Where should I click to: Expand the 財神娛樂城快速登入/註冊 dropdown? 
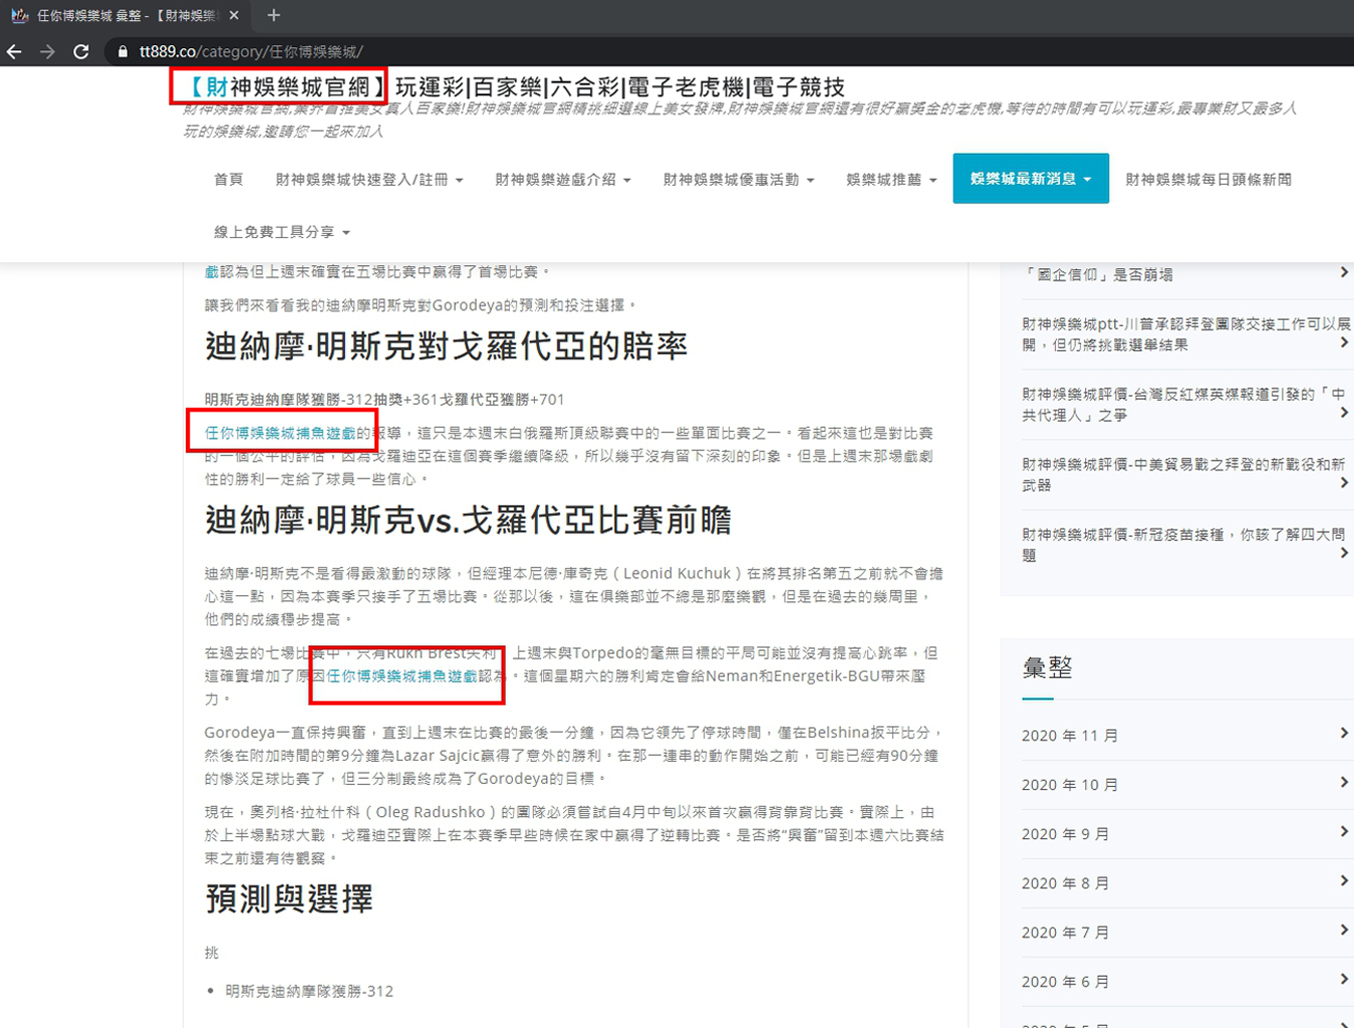tap(368, 179)
